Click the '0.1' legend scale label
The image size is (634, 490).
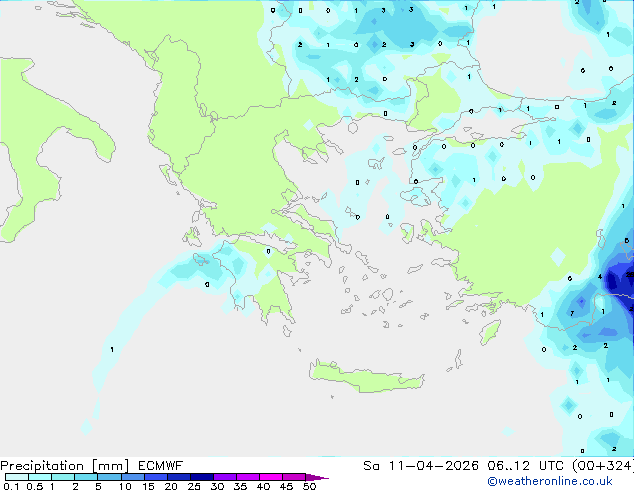[x=11, y=486]
